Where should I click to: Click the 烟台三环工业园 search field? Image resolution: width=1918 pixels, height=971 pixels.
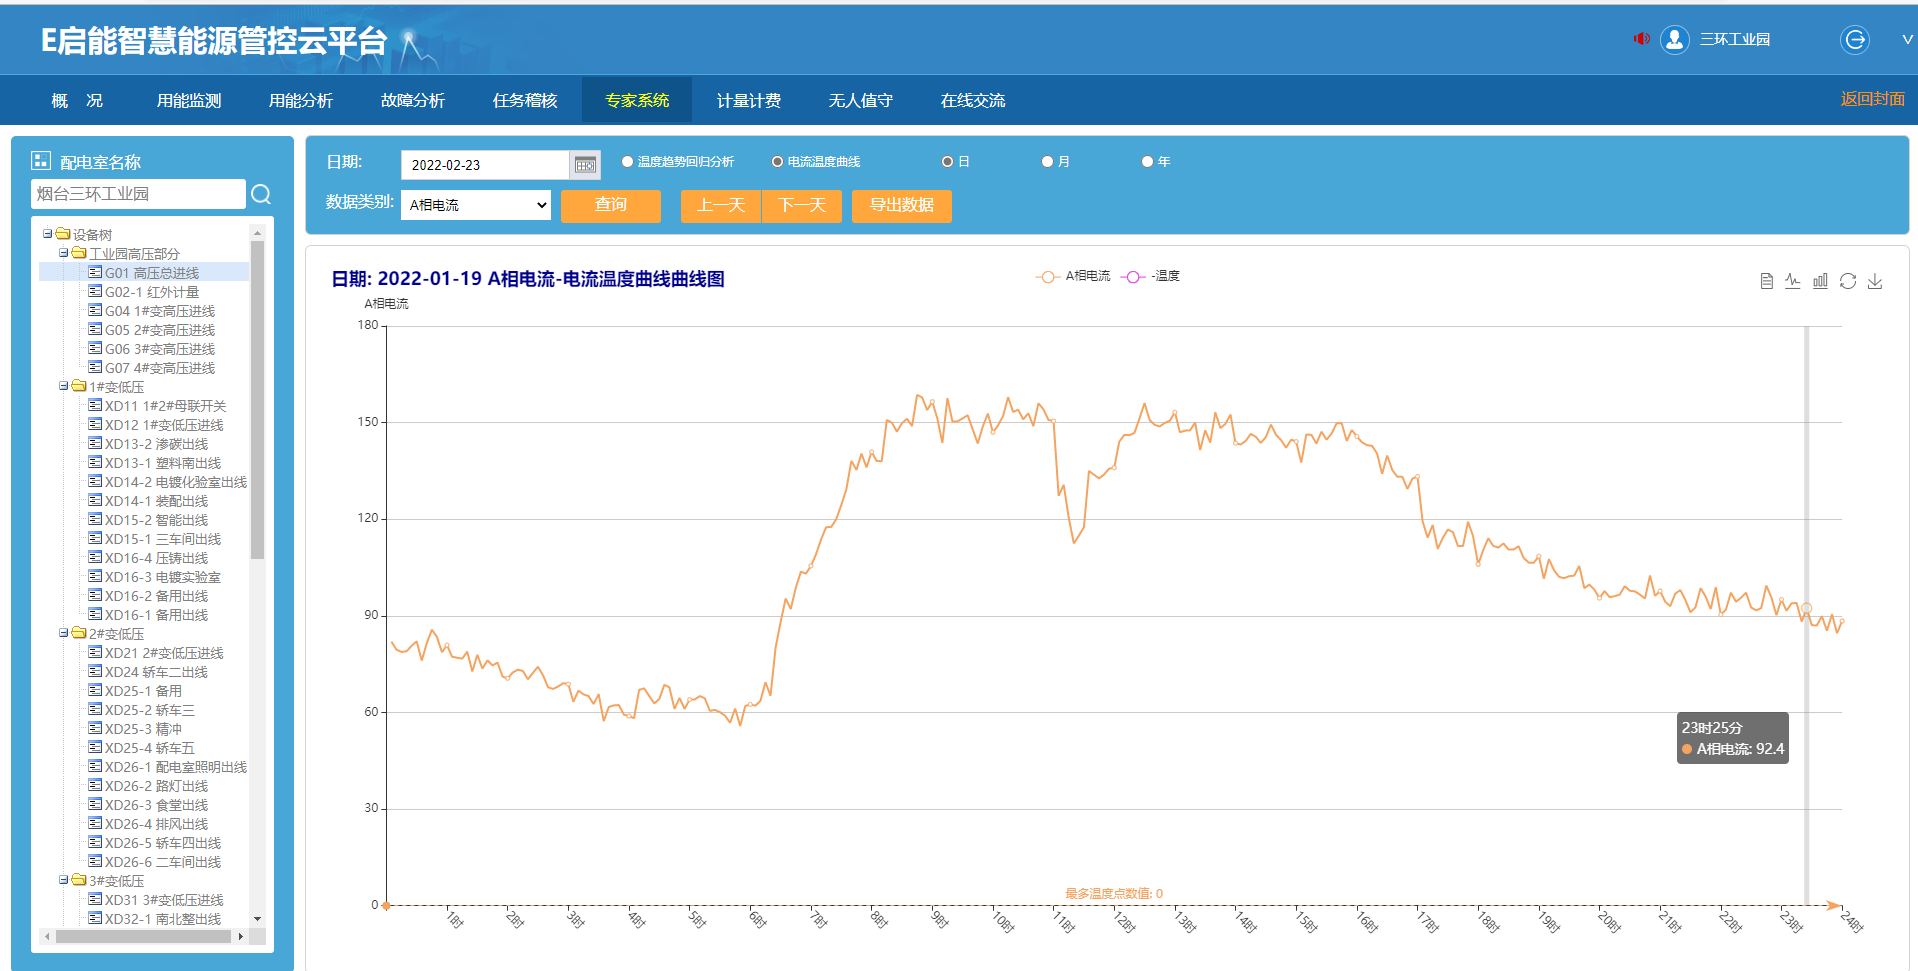[138, 194]
